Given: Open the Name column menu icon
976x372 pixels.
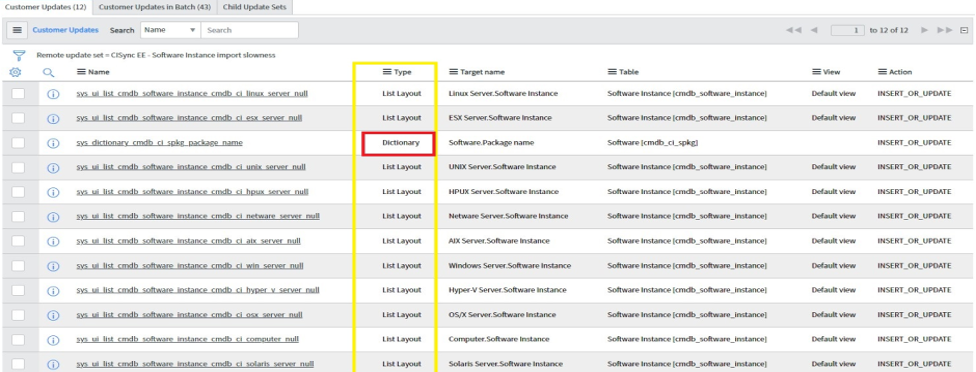Looking at the screenshot, I should tap(81, 72).
